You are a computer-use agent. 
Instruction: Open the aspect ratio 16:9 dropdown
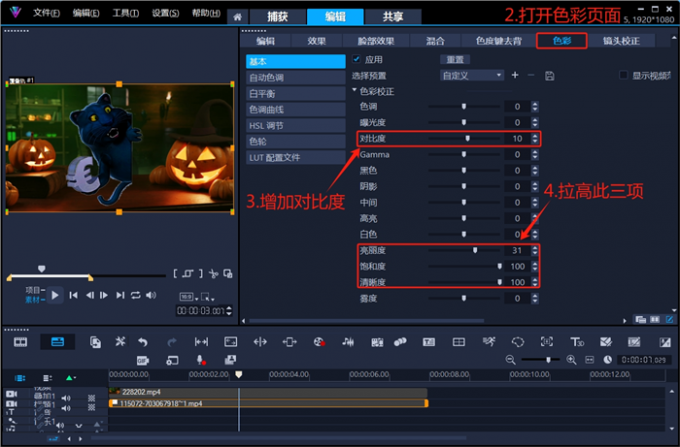tap(189, 297)
